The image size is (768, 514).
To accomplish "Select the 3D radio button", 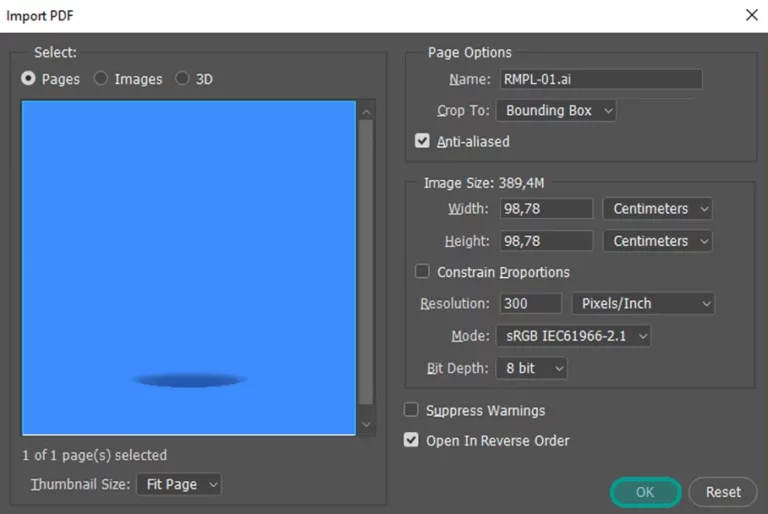I will coord(182,78).
